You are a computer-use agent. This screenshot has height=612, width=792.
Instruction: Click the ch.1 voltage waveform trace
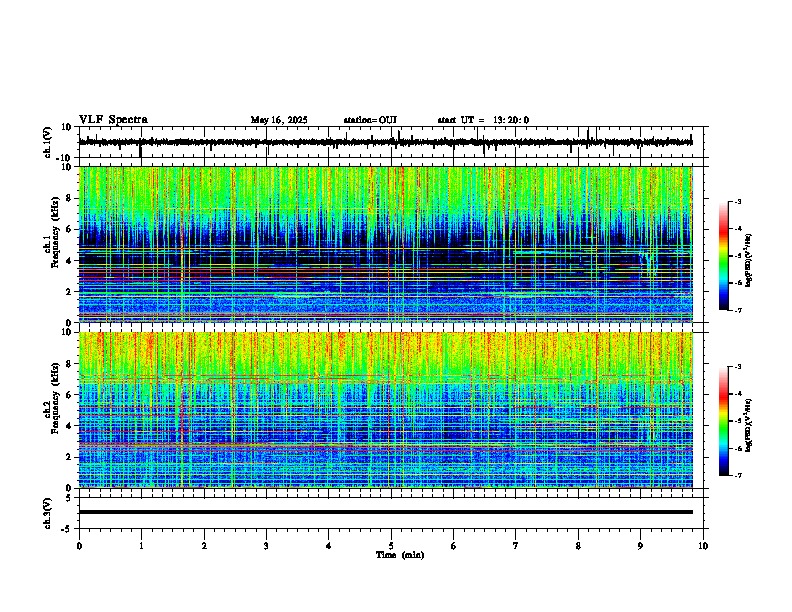386,142
